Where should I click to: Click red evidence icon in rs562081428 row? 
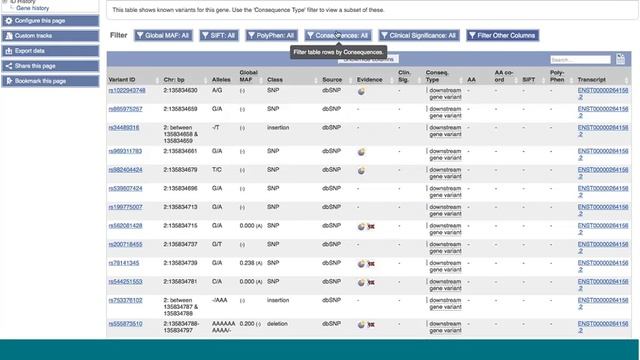(371, 227)
